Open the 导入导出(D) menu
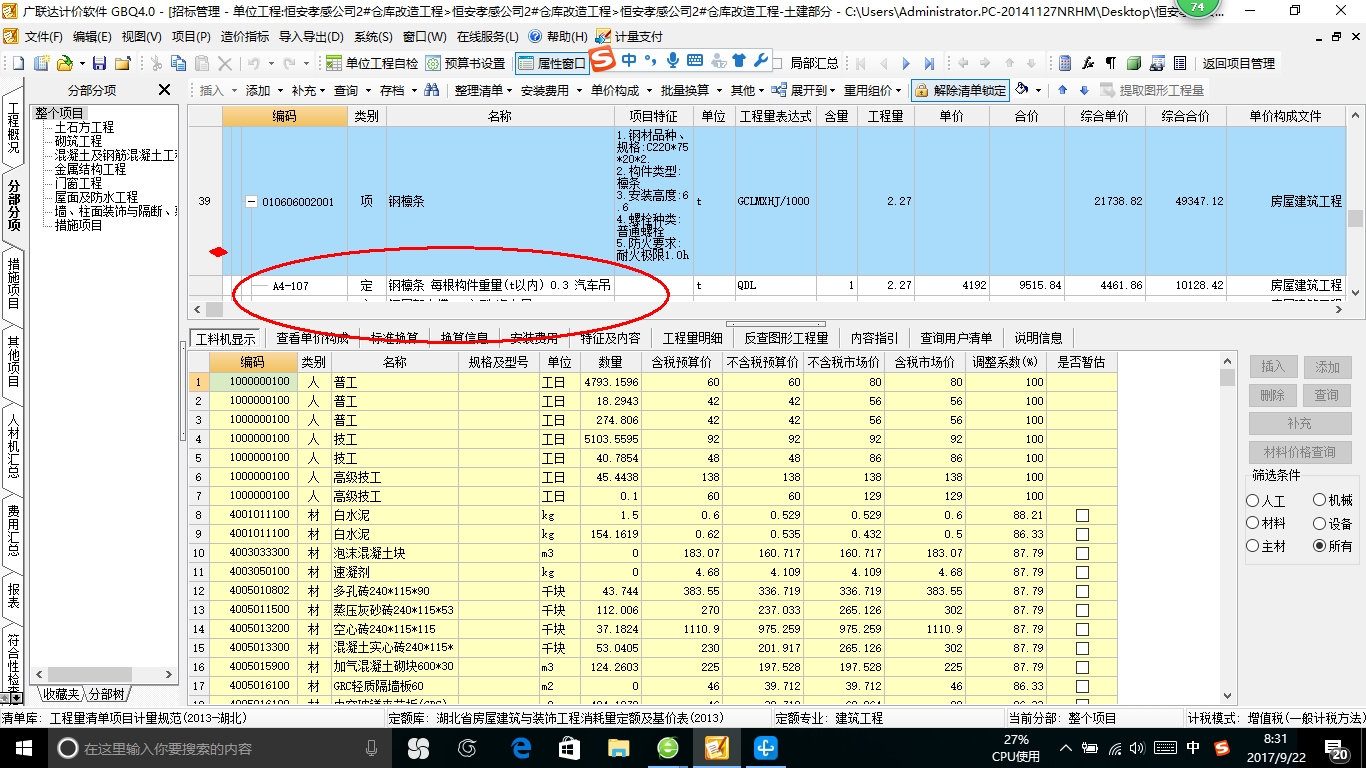The height and width of the screenshot is (768, 1366). coord(310,36)
